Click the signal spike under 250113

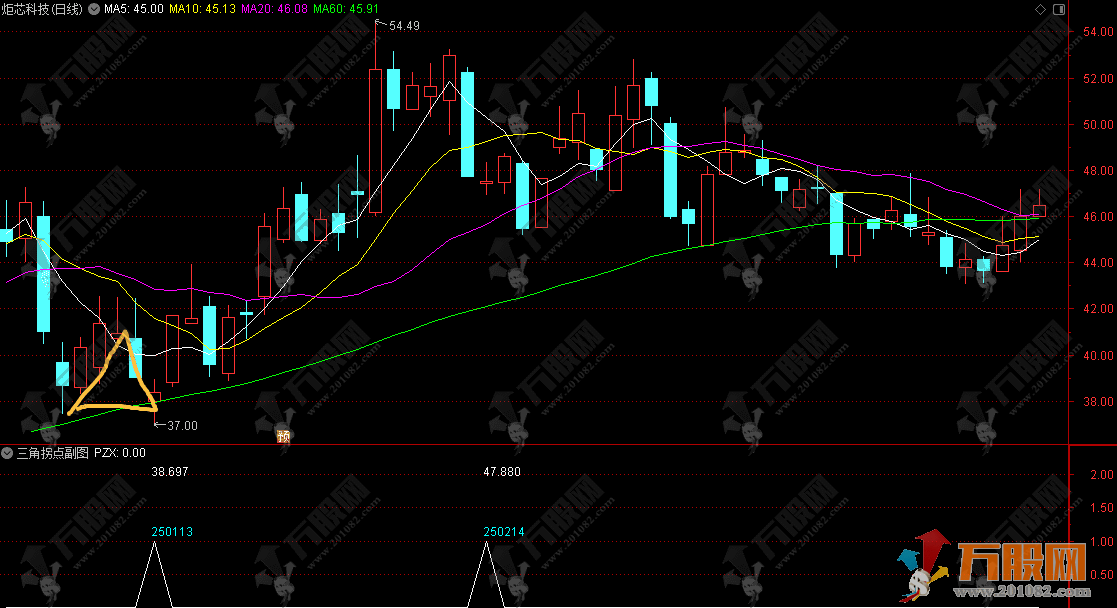[155, 574]
